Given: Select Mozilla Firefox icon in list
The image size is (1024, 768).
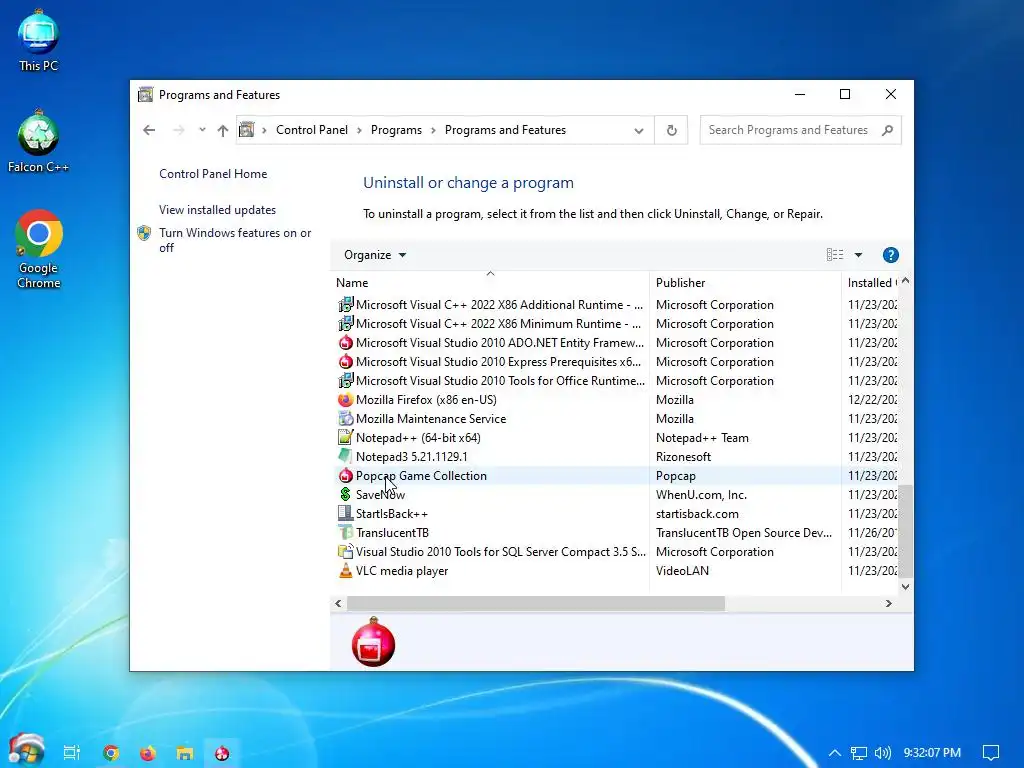Looking at the screenshot, I should point(345,399).
